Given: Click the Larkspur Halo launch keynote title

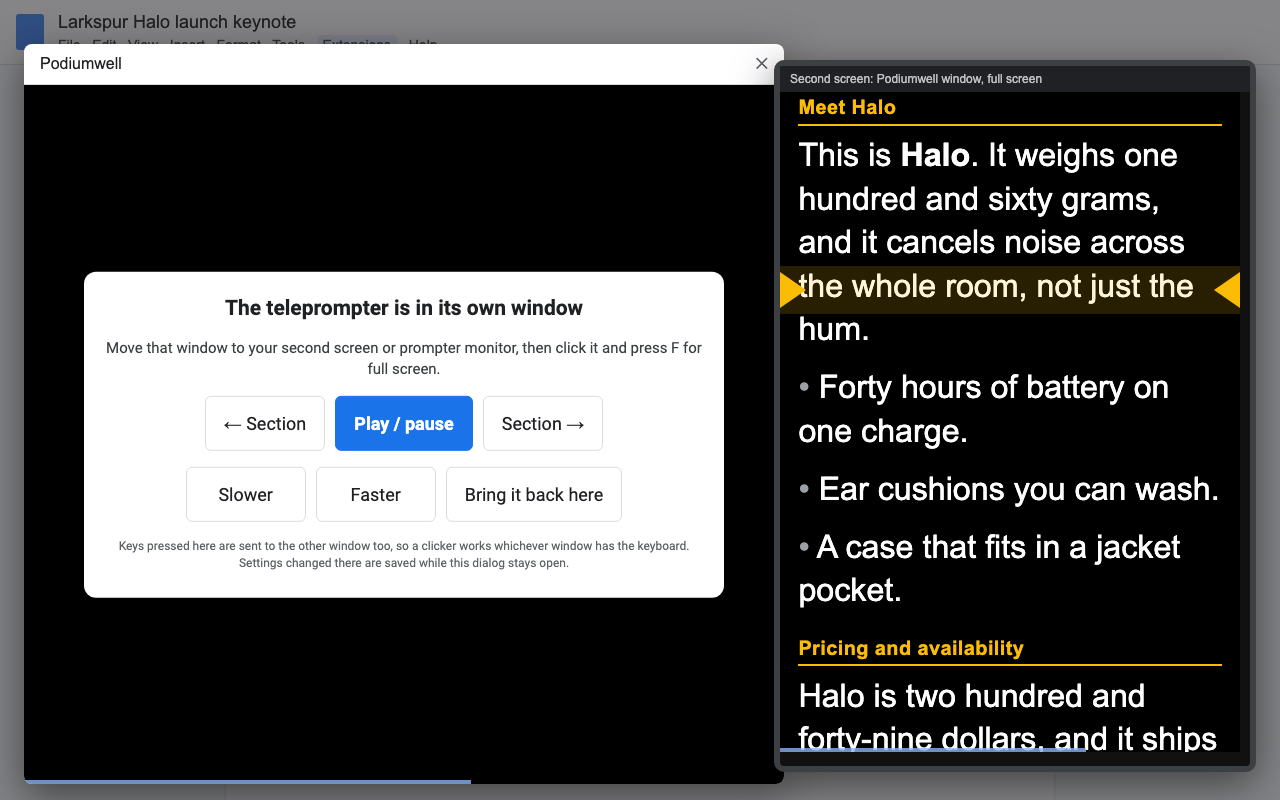Looking at the screenshot, I should point(177,22).
